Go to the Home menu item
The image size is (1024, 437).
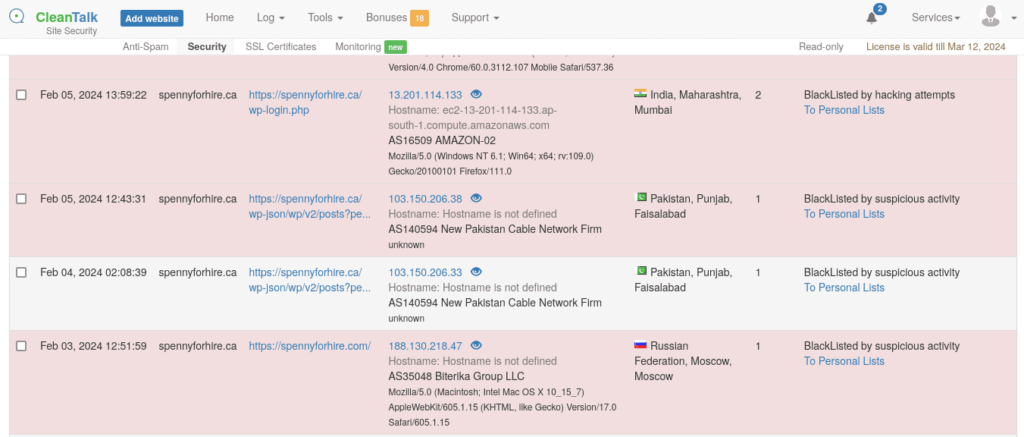pyautogui.click(x=219, y=18)
